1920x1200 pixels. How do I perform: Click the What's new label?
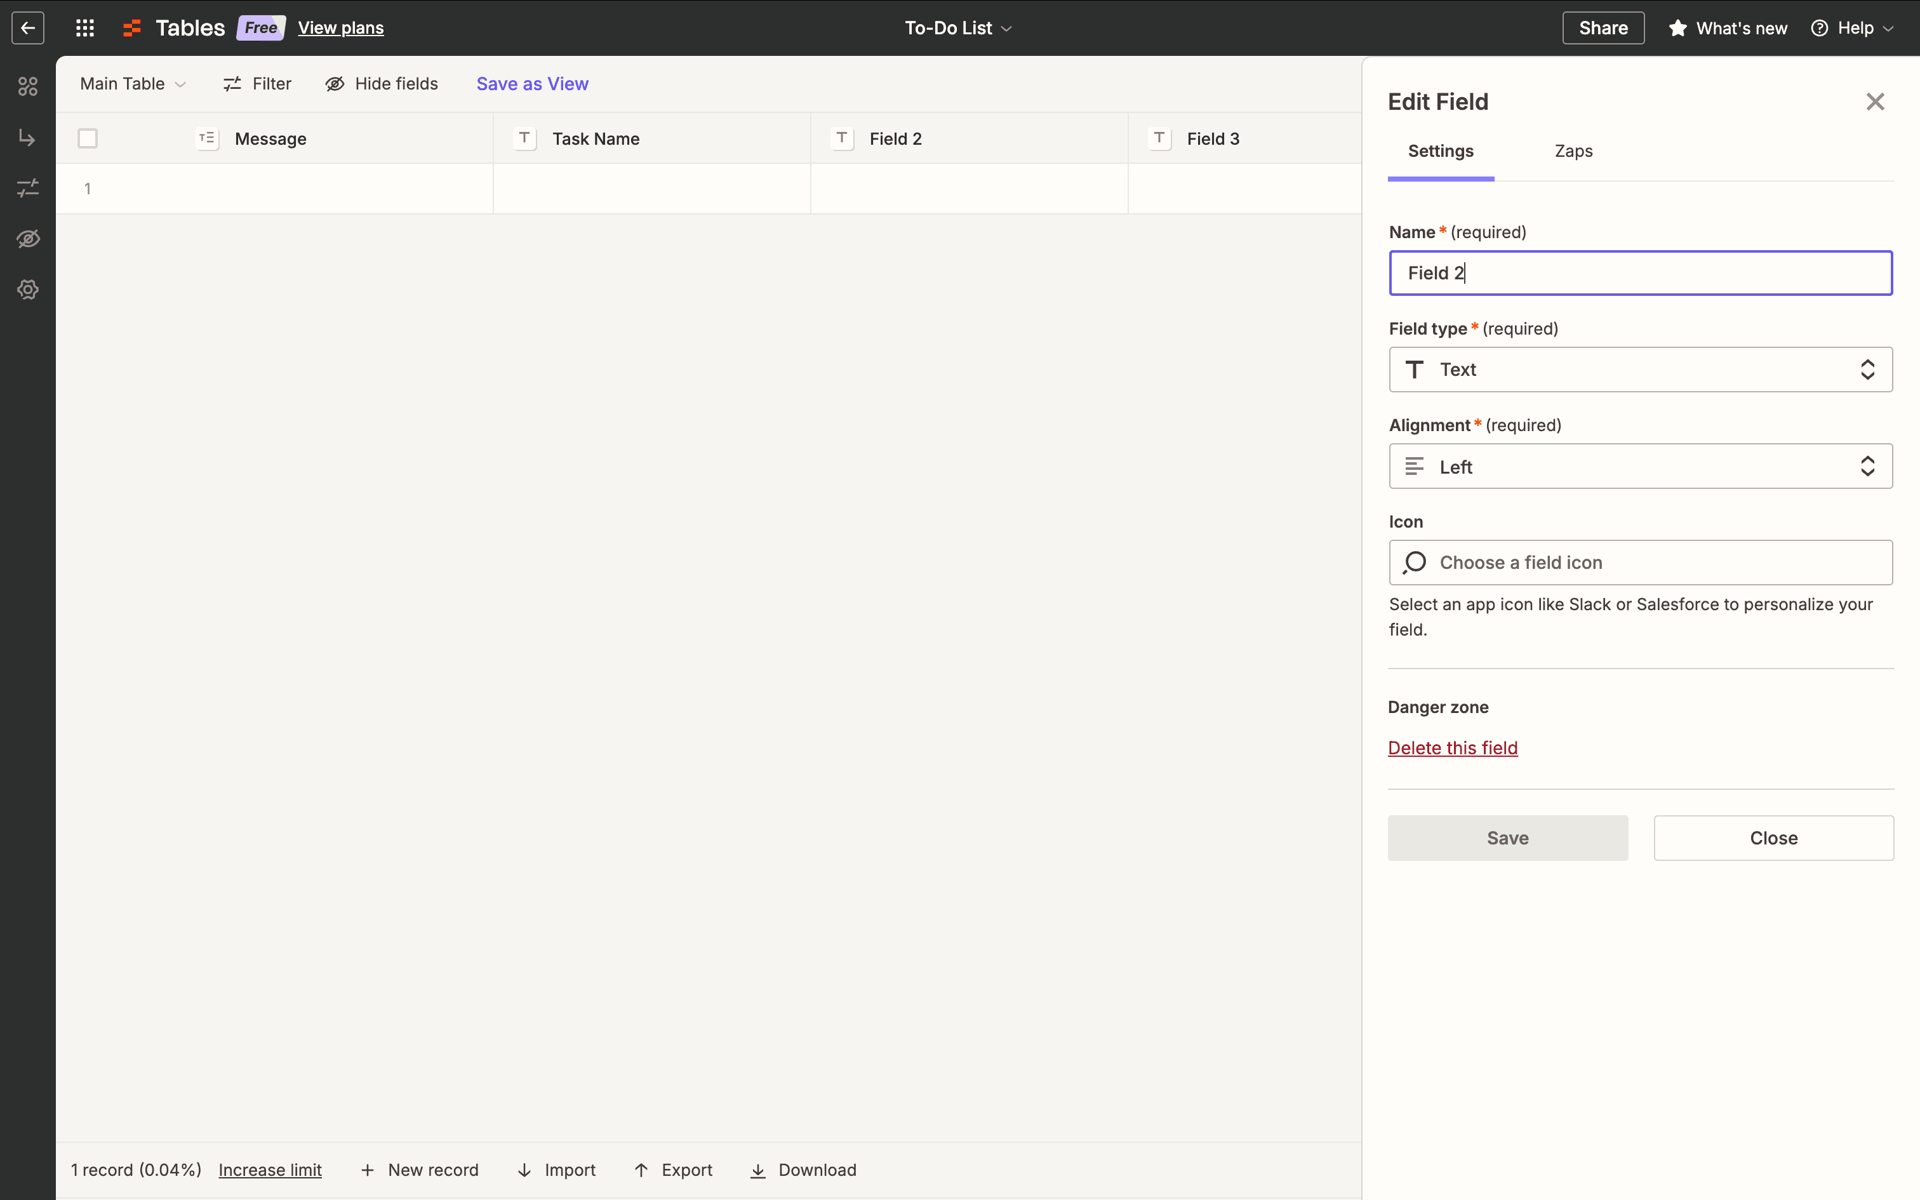click(x=1741, y=28)
